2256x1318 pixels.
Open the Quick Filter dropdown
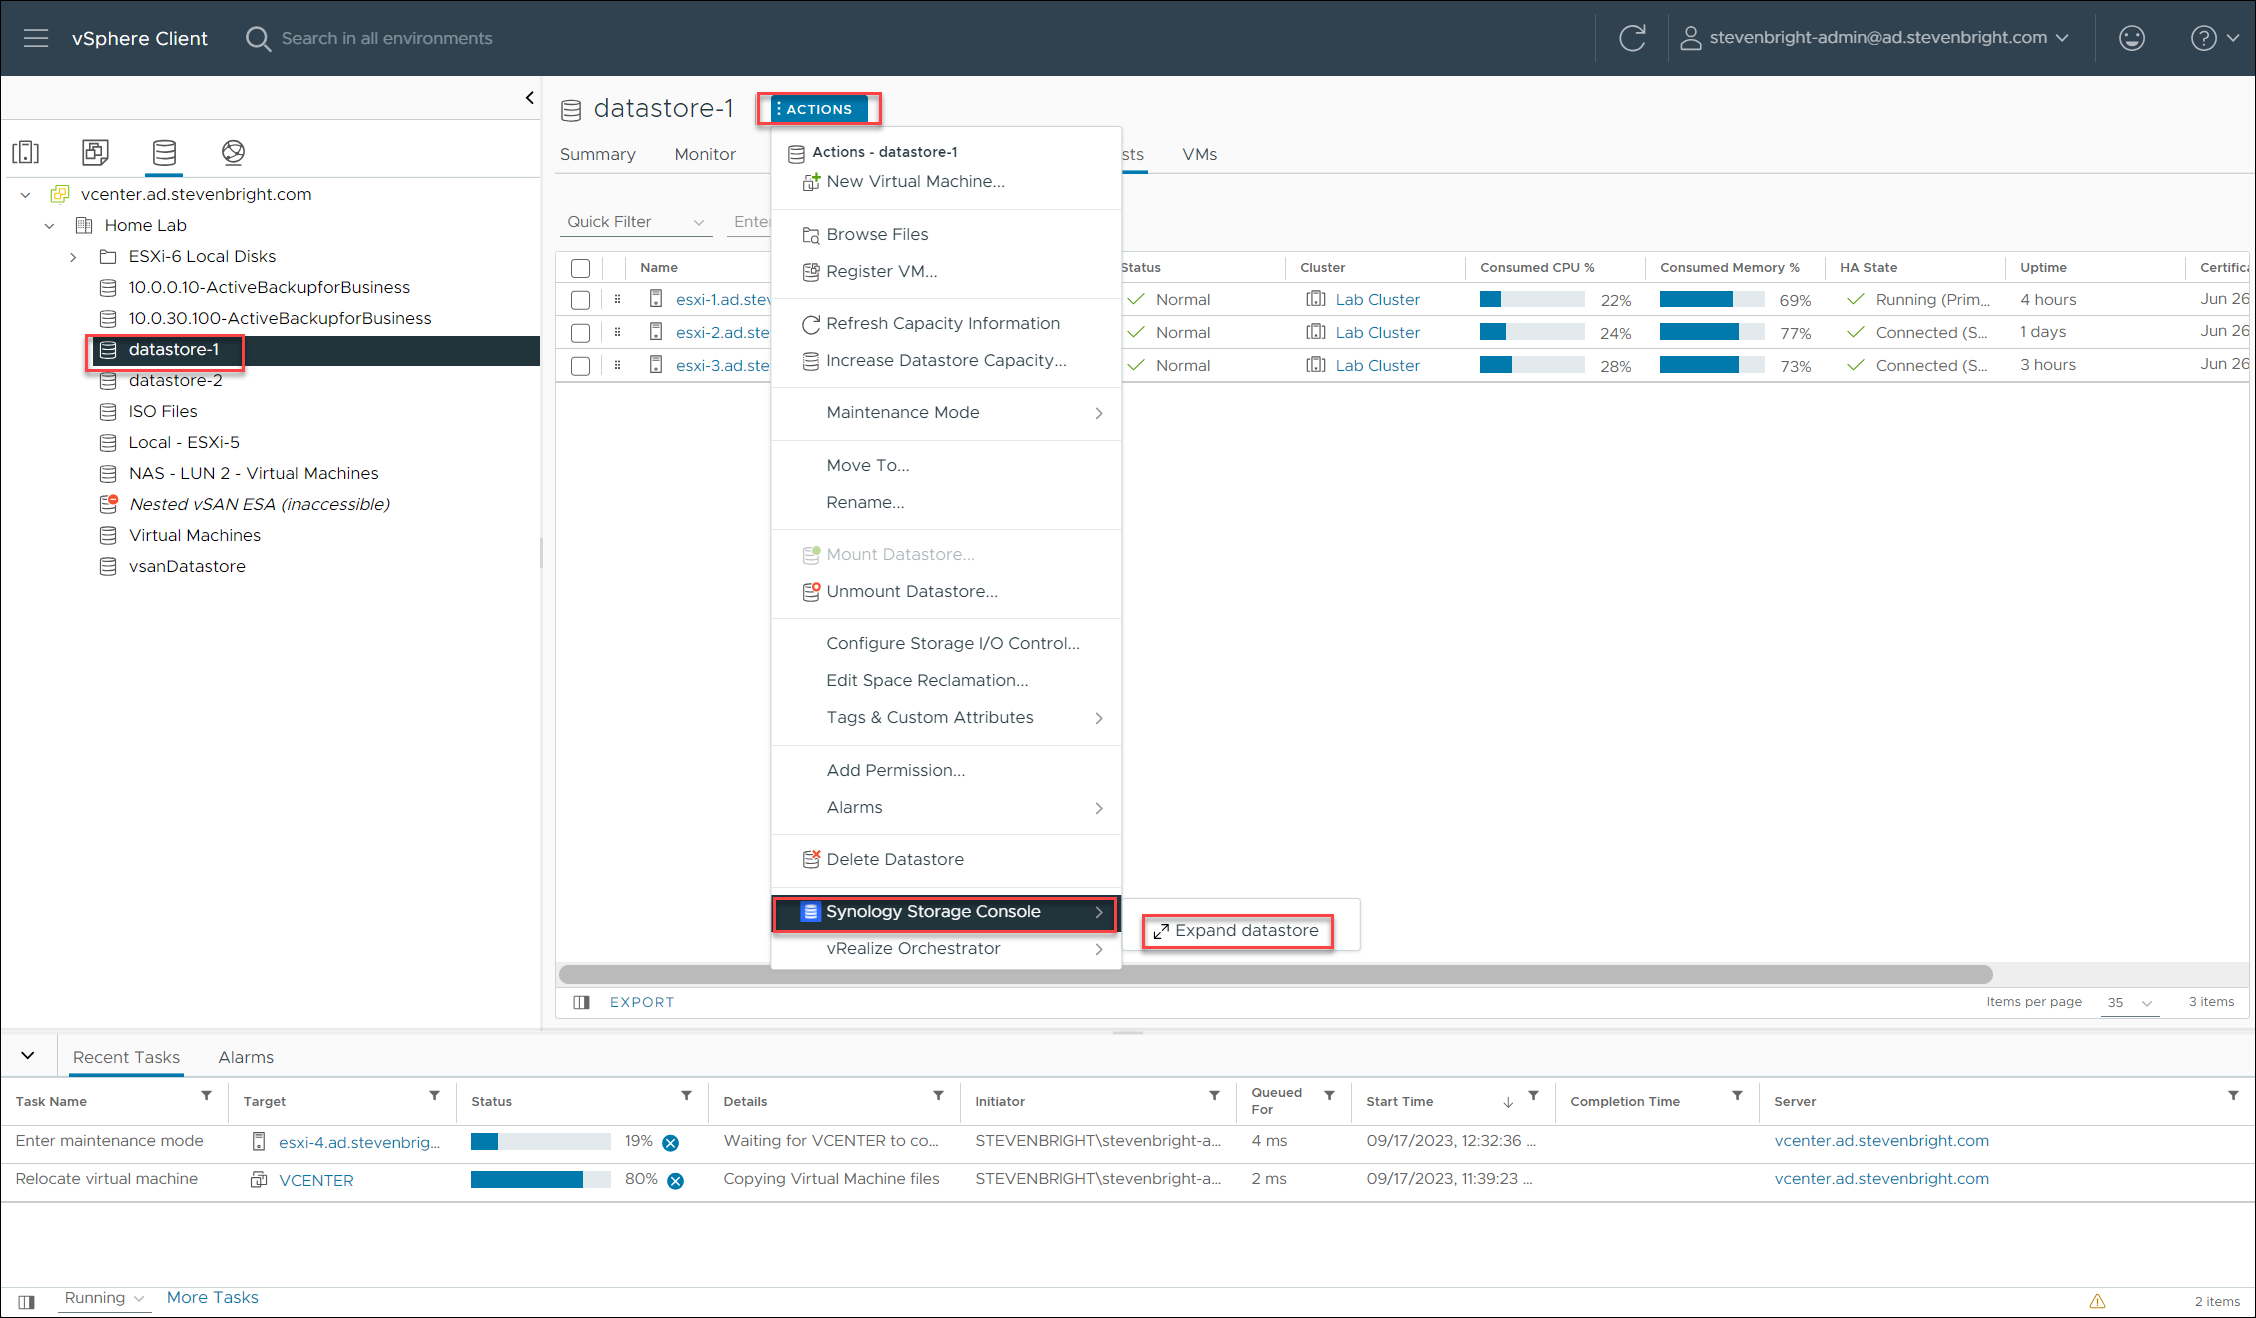pos(635,222)
